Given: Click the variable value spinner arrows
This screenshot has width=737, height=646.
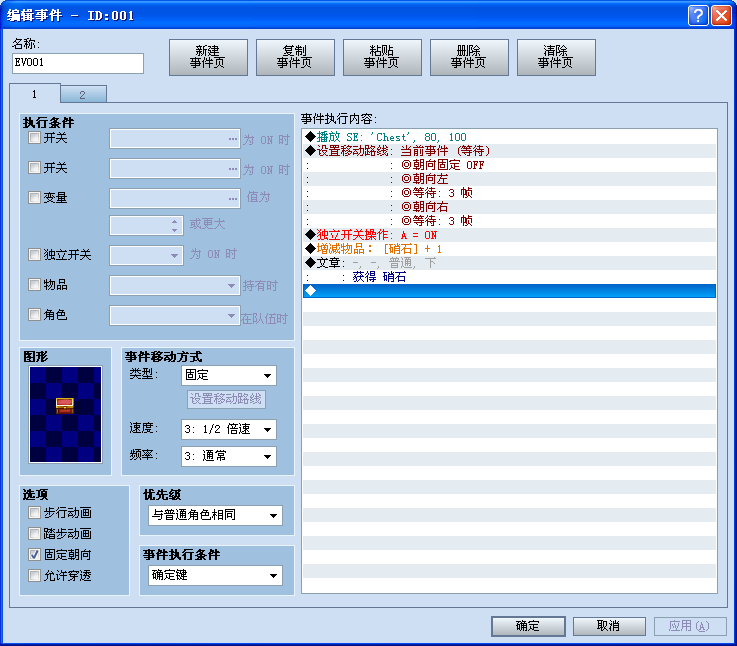Looking at the screenshot, I should [x=174, y=226].
